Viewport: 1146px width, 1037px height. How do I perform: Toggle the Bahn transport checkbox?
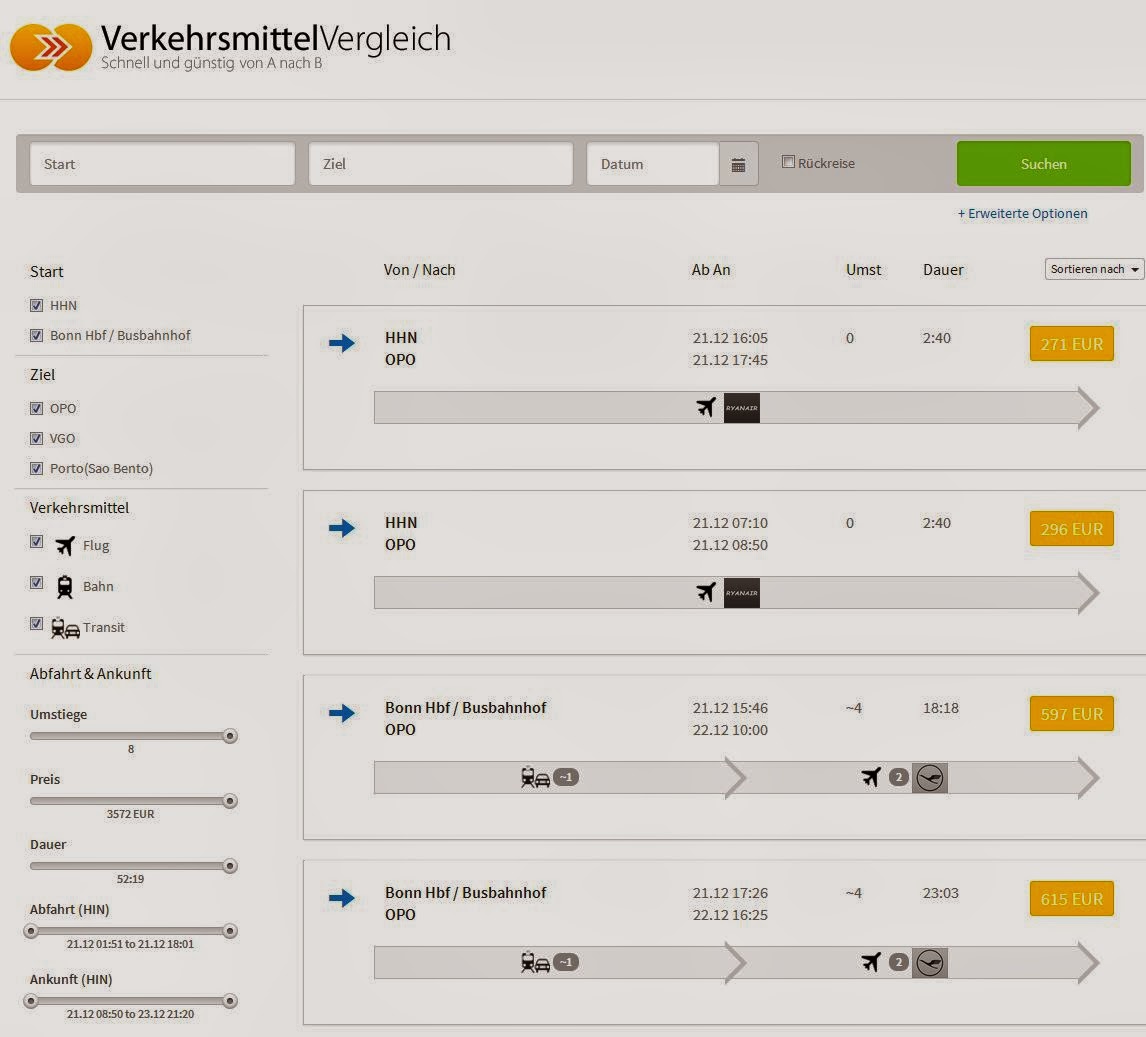(37, 582)
